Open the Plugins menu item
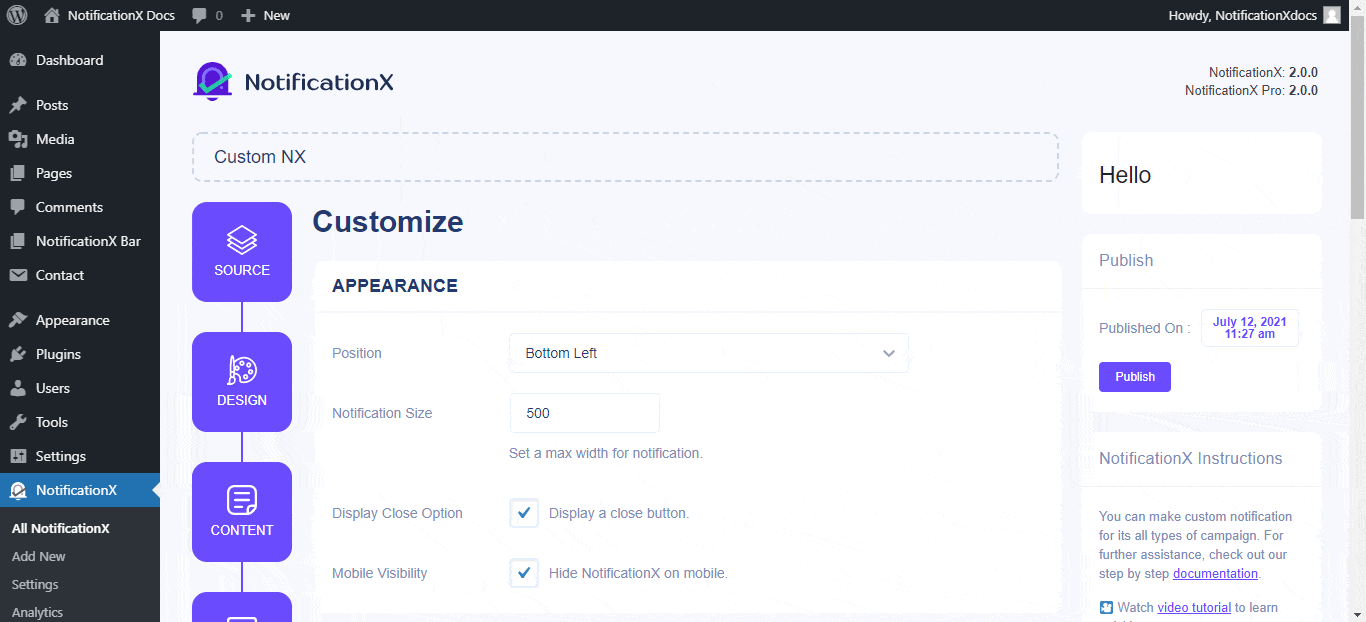Screen dimensions: 1366x622 (x=58, y=354)
